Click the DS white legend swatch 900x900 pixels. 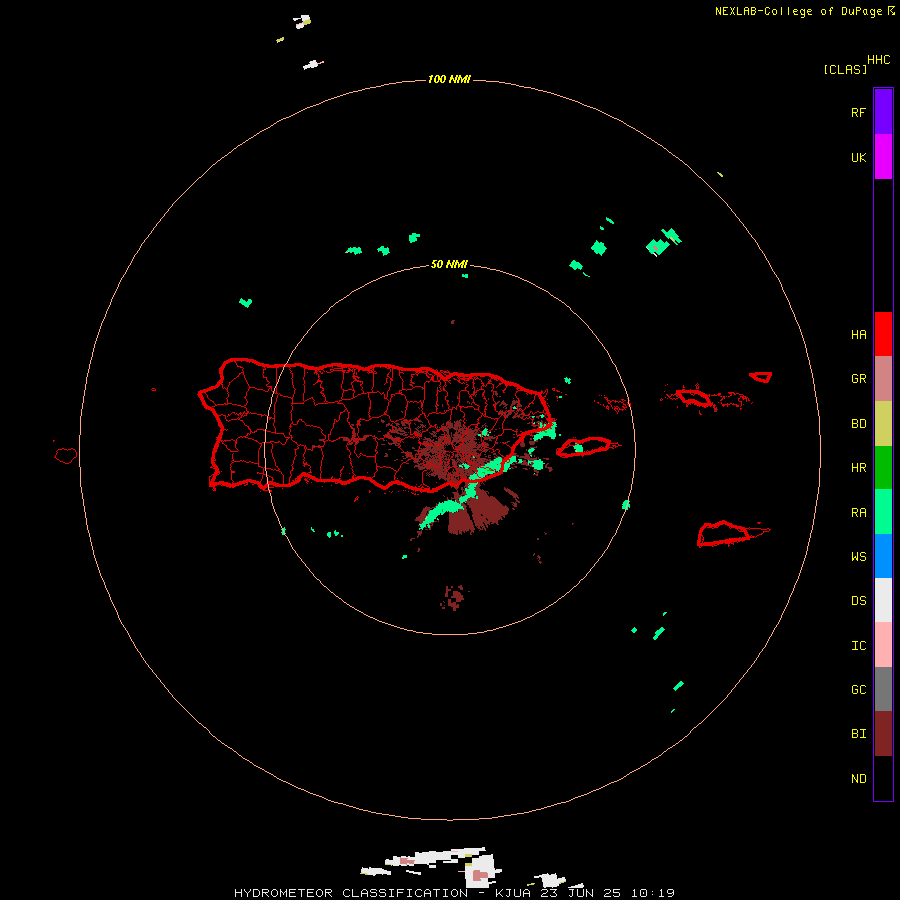(x=883, y=600)
